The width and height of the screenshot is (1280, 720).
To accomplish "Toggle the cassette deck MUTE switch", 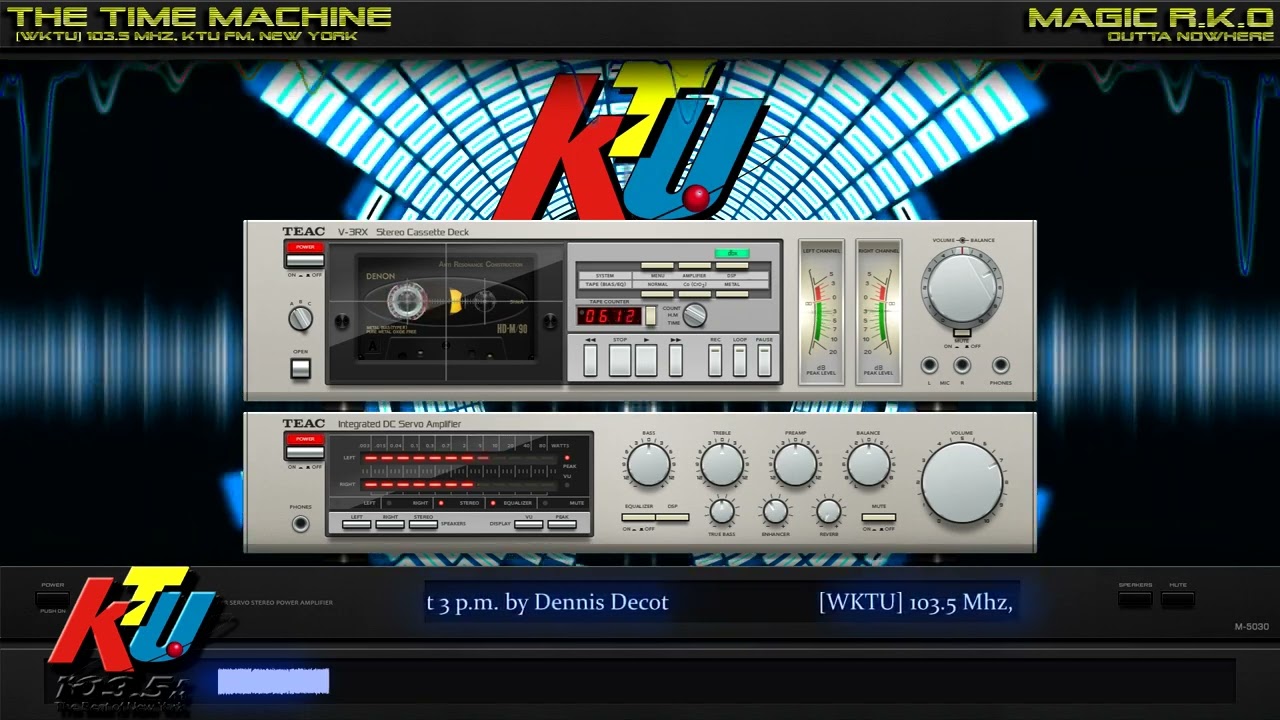I will point(962,333).
